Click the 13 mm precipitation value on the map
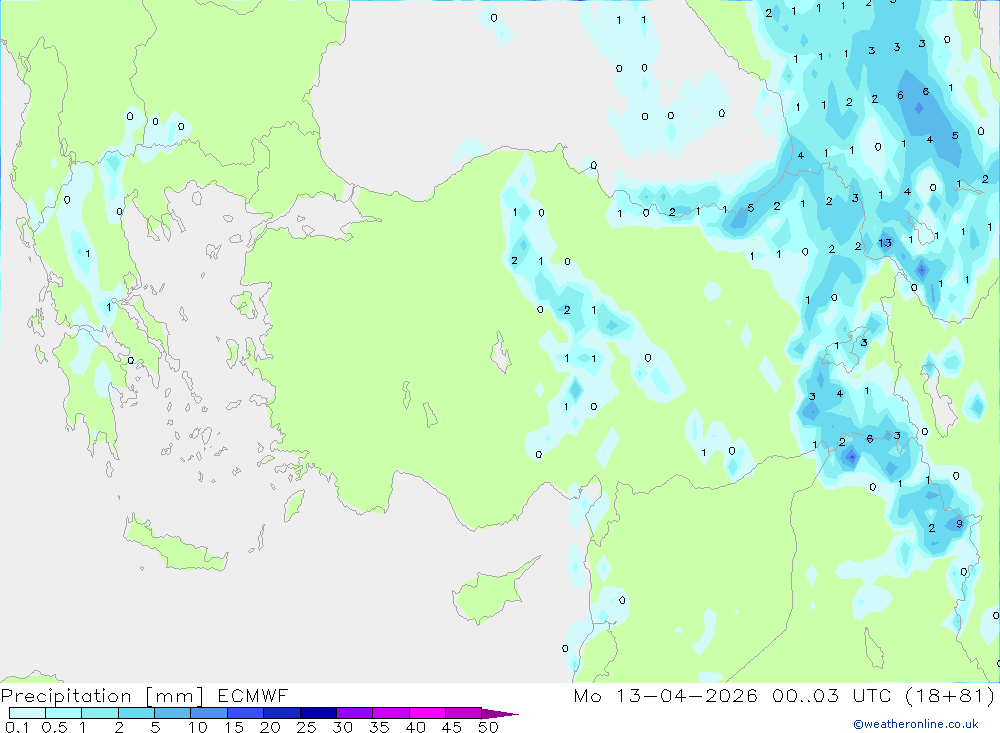Viewport: 1000px width, 733px height. pyautogui.click(x=885, y=242)
